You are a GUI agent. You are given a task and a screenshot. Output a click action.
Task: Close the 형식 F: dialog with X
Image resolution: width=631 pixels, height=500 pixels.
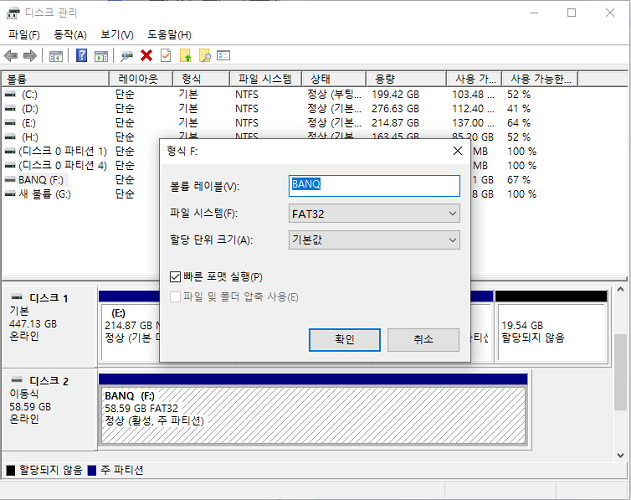click(458, 151)
